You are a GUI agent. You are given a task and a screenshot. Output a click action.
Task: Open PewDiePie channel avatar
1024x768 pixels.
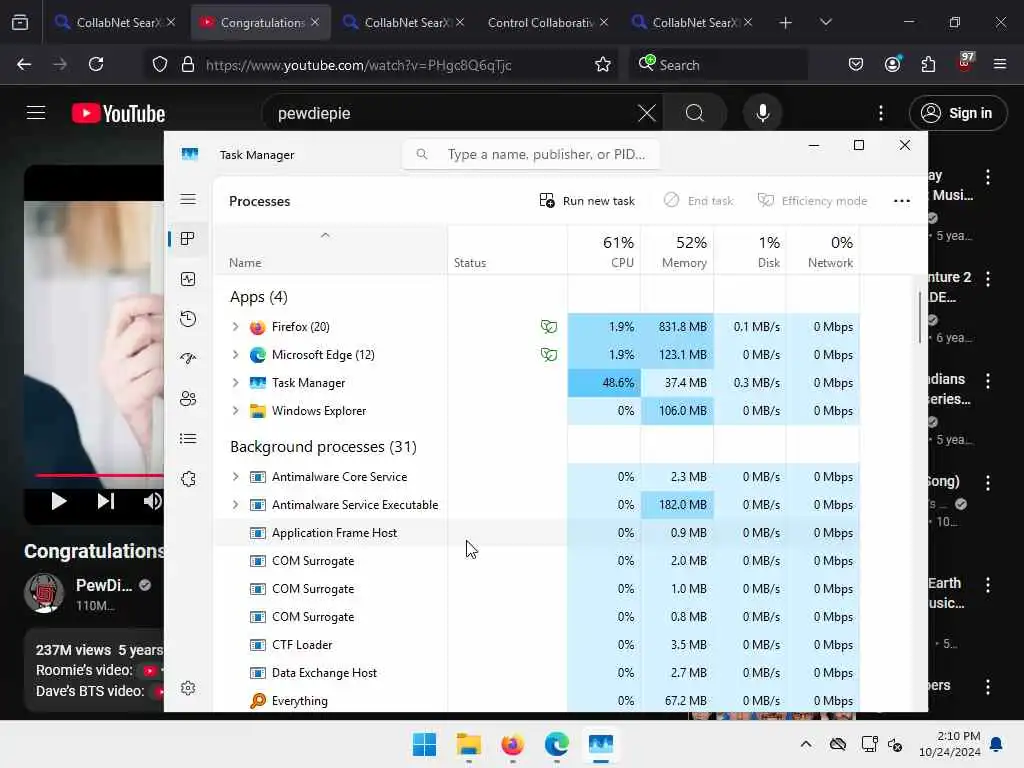[x=44, y=593]
